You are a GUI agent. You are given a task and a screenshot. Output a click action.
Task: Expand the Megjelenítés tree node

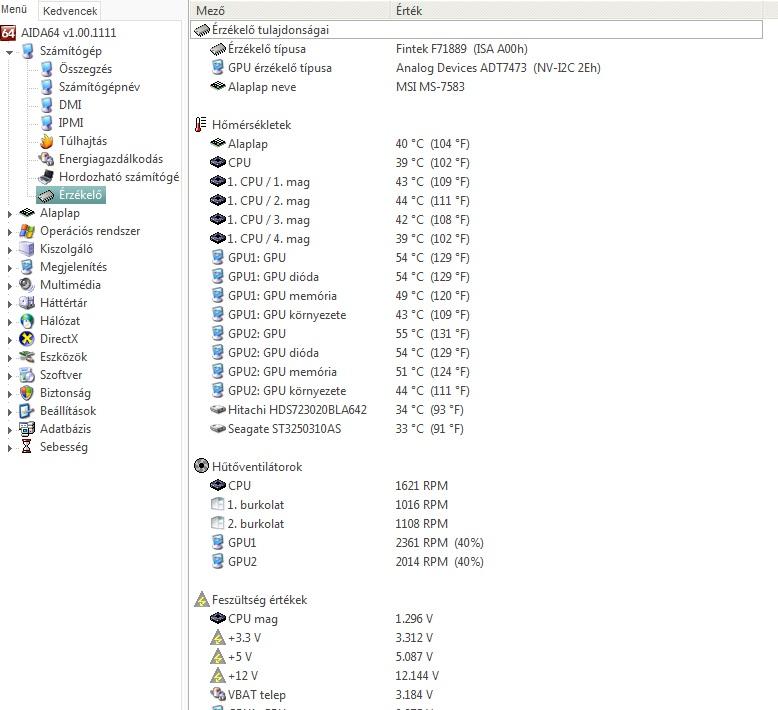pos(9,267)
